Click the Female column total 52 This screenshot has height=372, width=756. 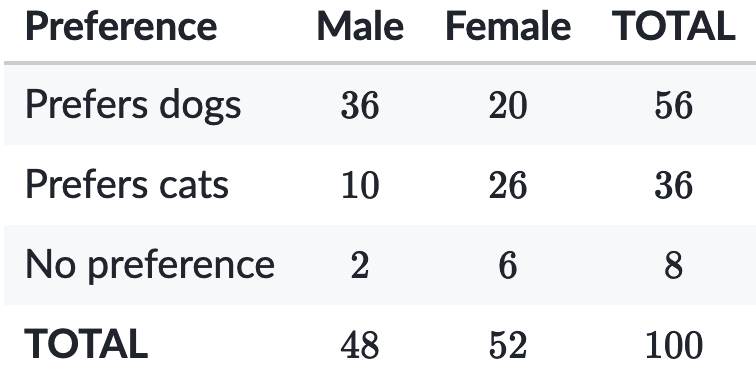coord(508,345)
